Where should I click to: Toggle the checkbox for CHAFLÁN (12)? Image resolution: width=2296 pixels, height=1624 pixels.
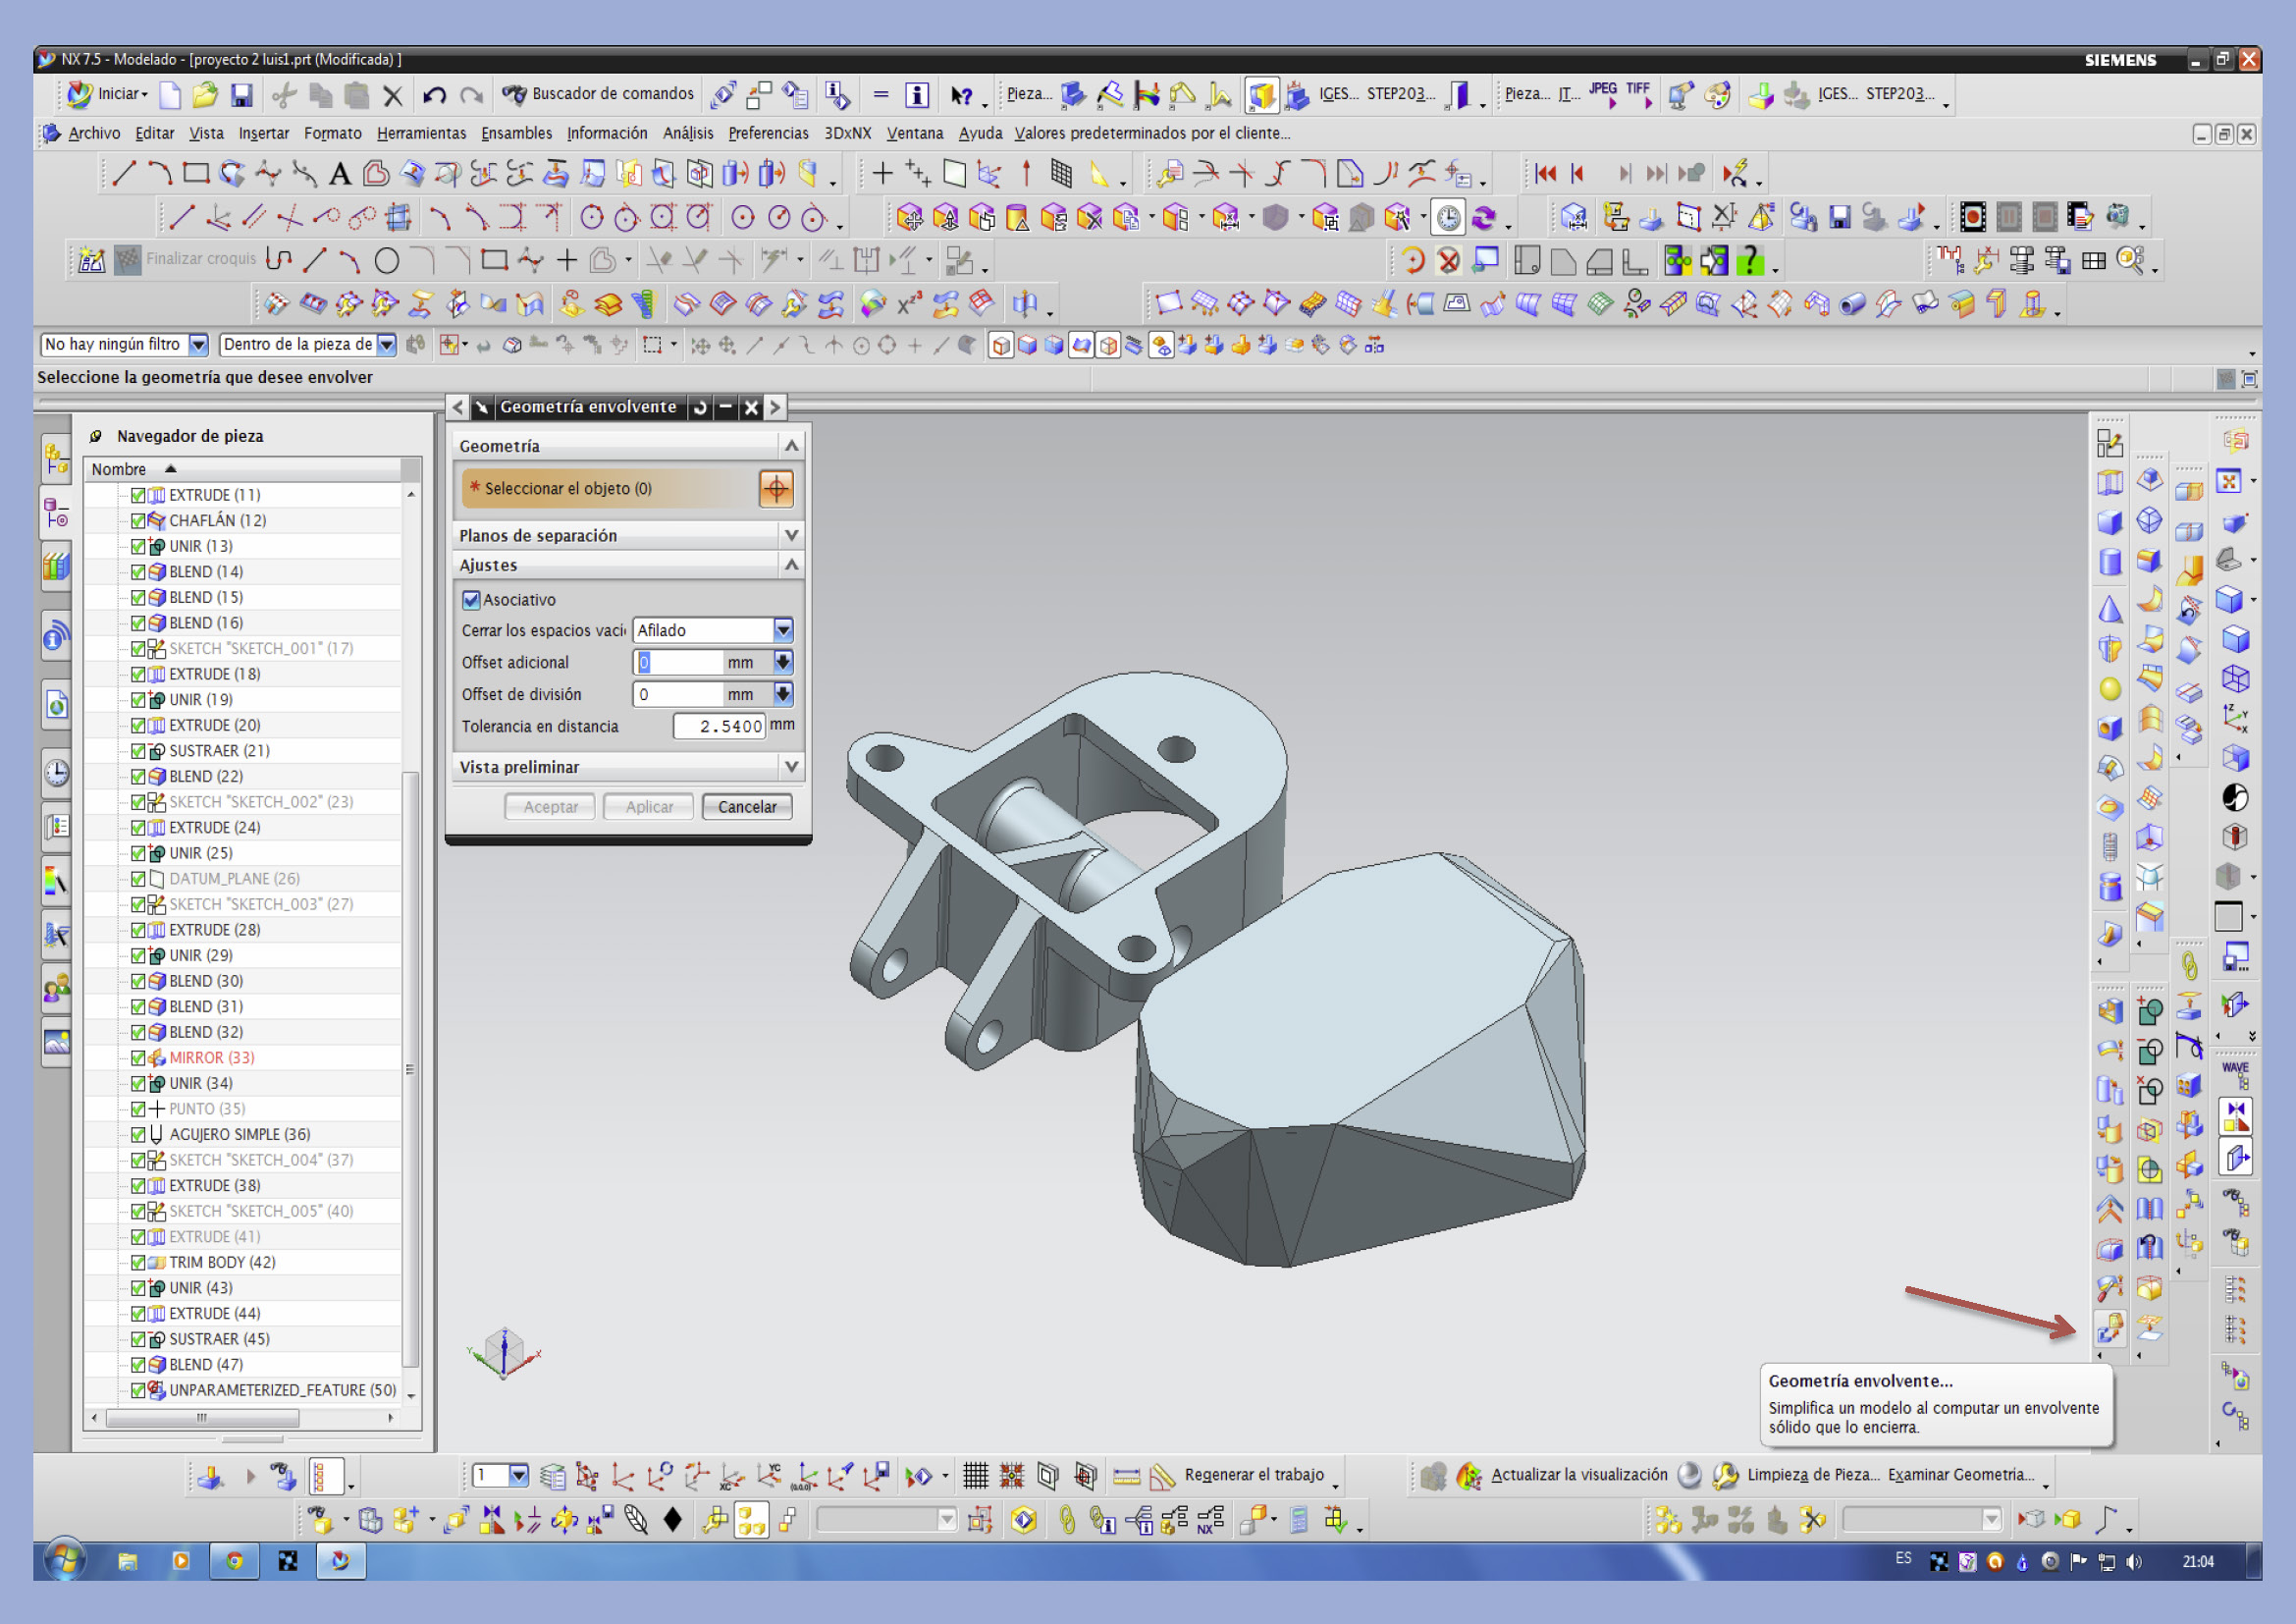pos(138,521)
